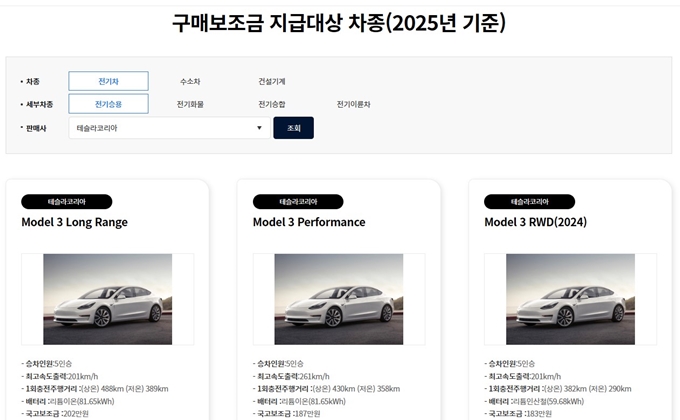Click the 세부차종 filter label
Viewport: 680px width, 420px height.
[37, 105]
